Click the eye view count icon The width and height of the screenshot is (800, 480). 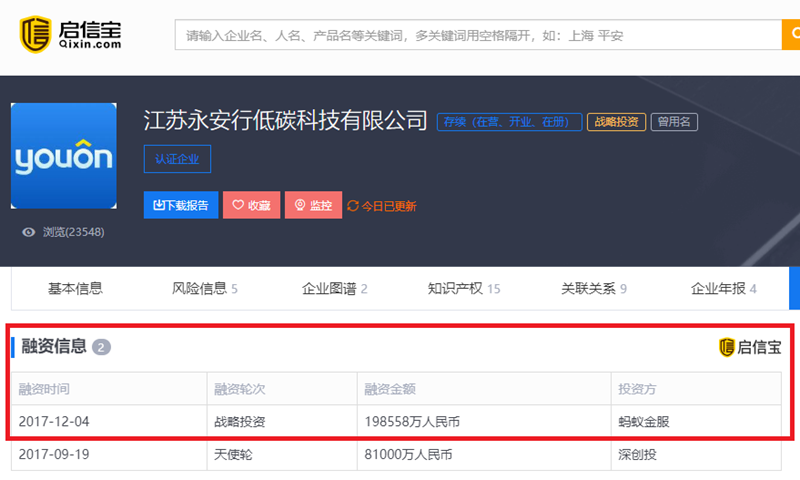(29, 232)
